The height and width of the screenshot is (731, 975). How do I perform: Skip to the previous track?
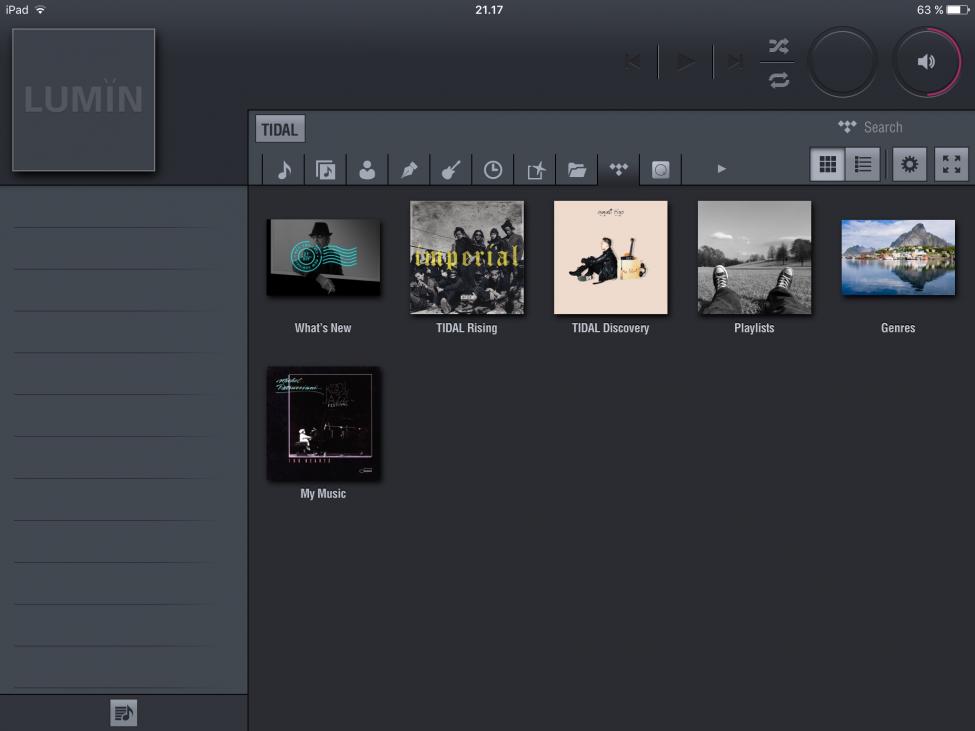(x=632, y=62)
